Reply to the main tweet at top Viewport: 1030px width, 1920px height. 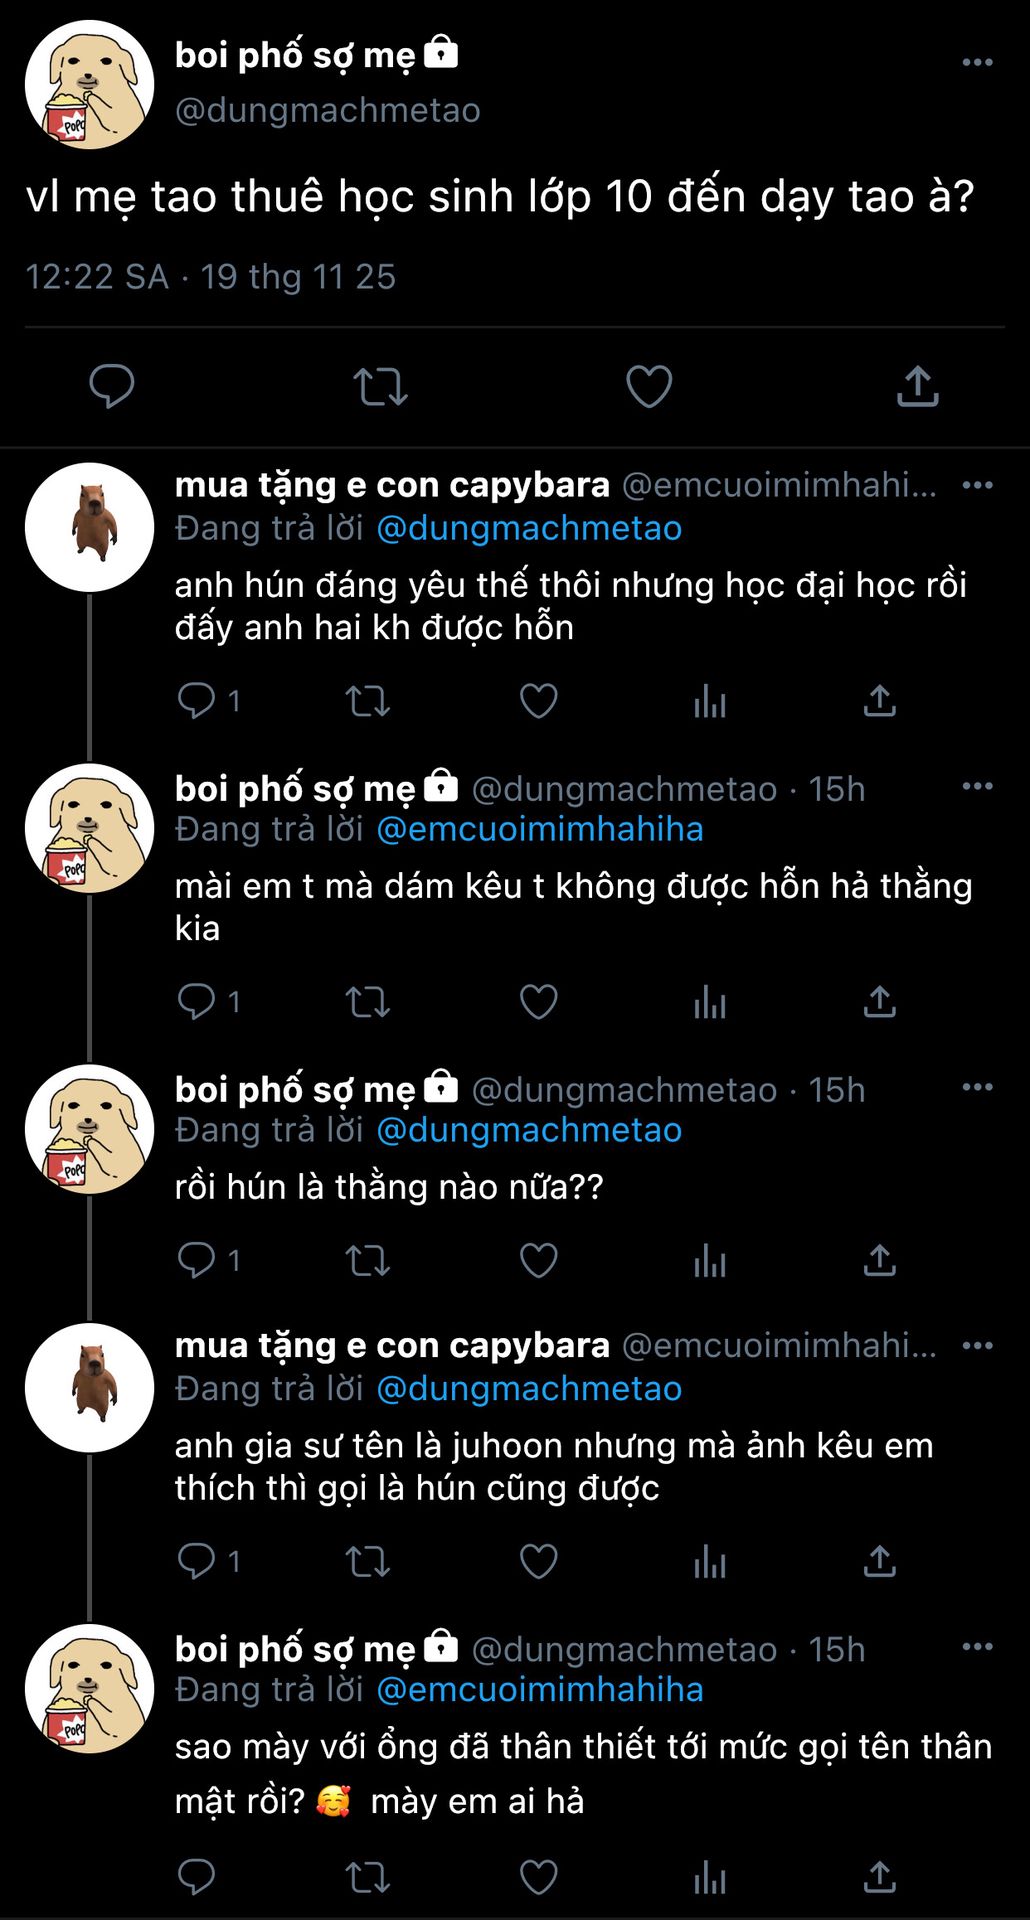[x=111, y=386]
